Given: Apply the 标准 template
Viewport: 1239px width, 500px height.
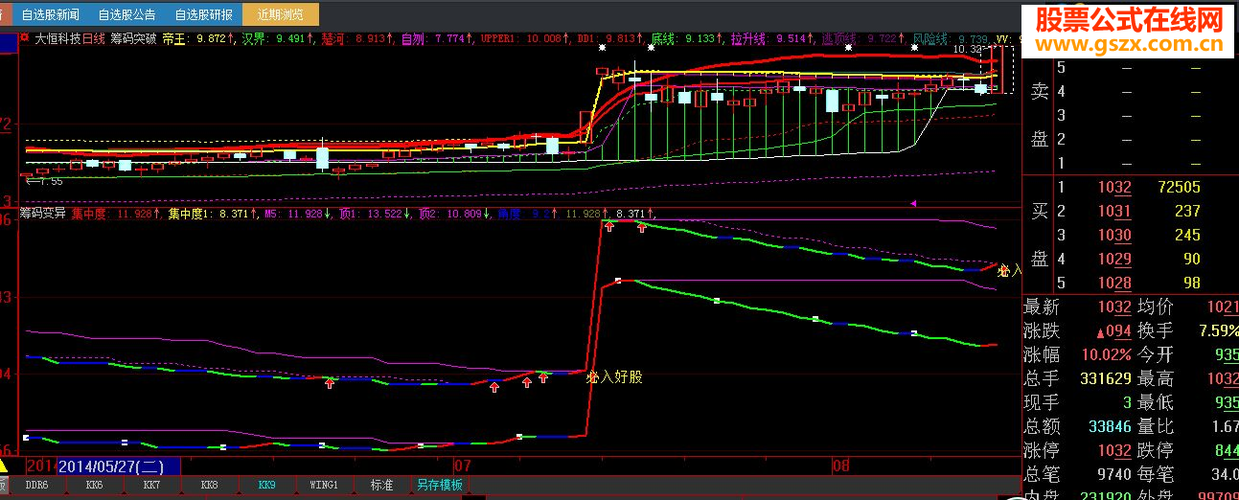Looking at the screenshot, I should click(x=382, y=485).
